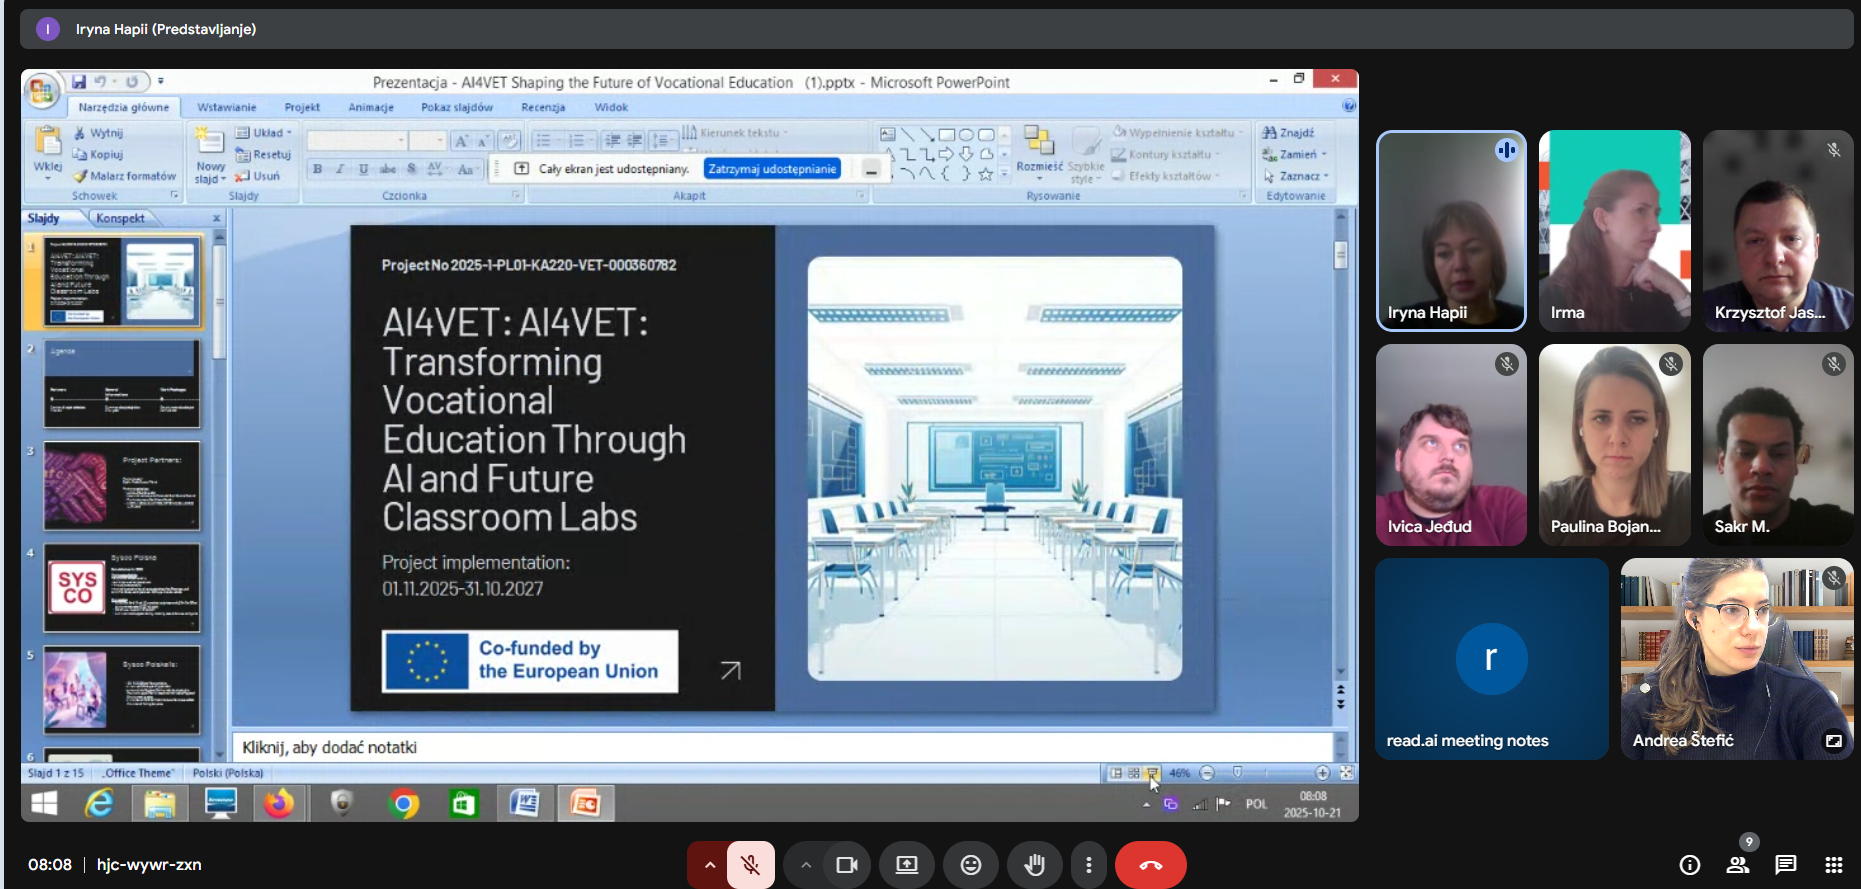
Task: Click picture-in-picture icon on Andrea Štefić tile
Action: [x=1833, y=741]
